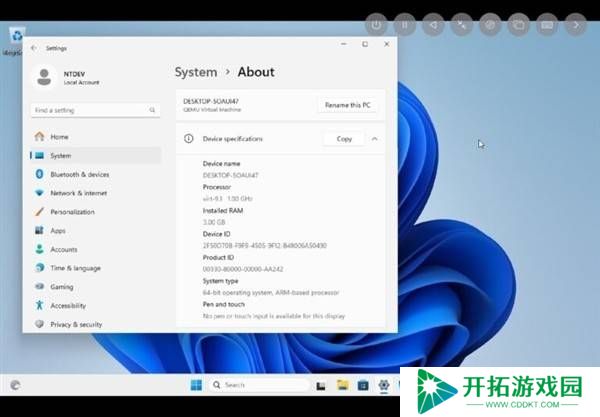Open the NTDEV local account profile
600x417 pixels.
pos(66,78)
